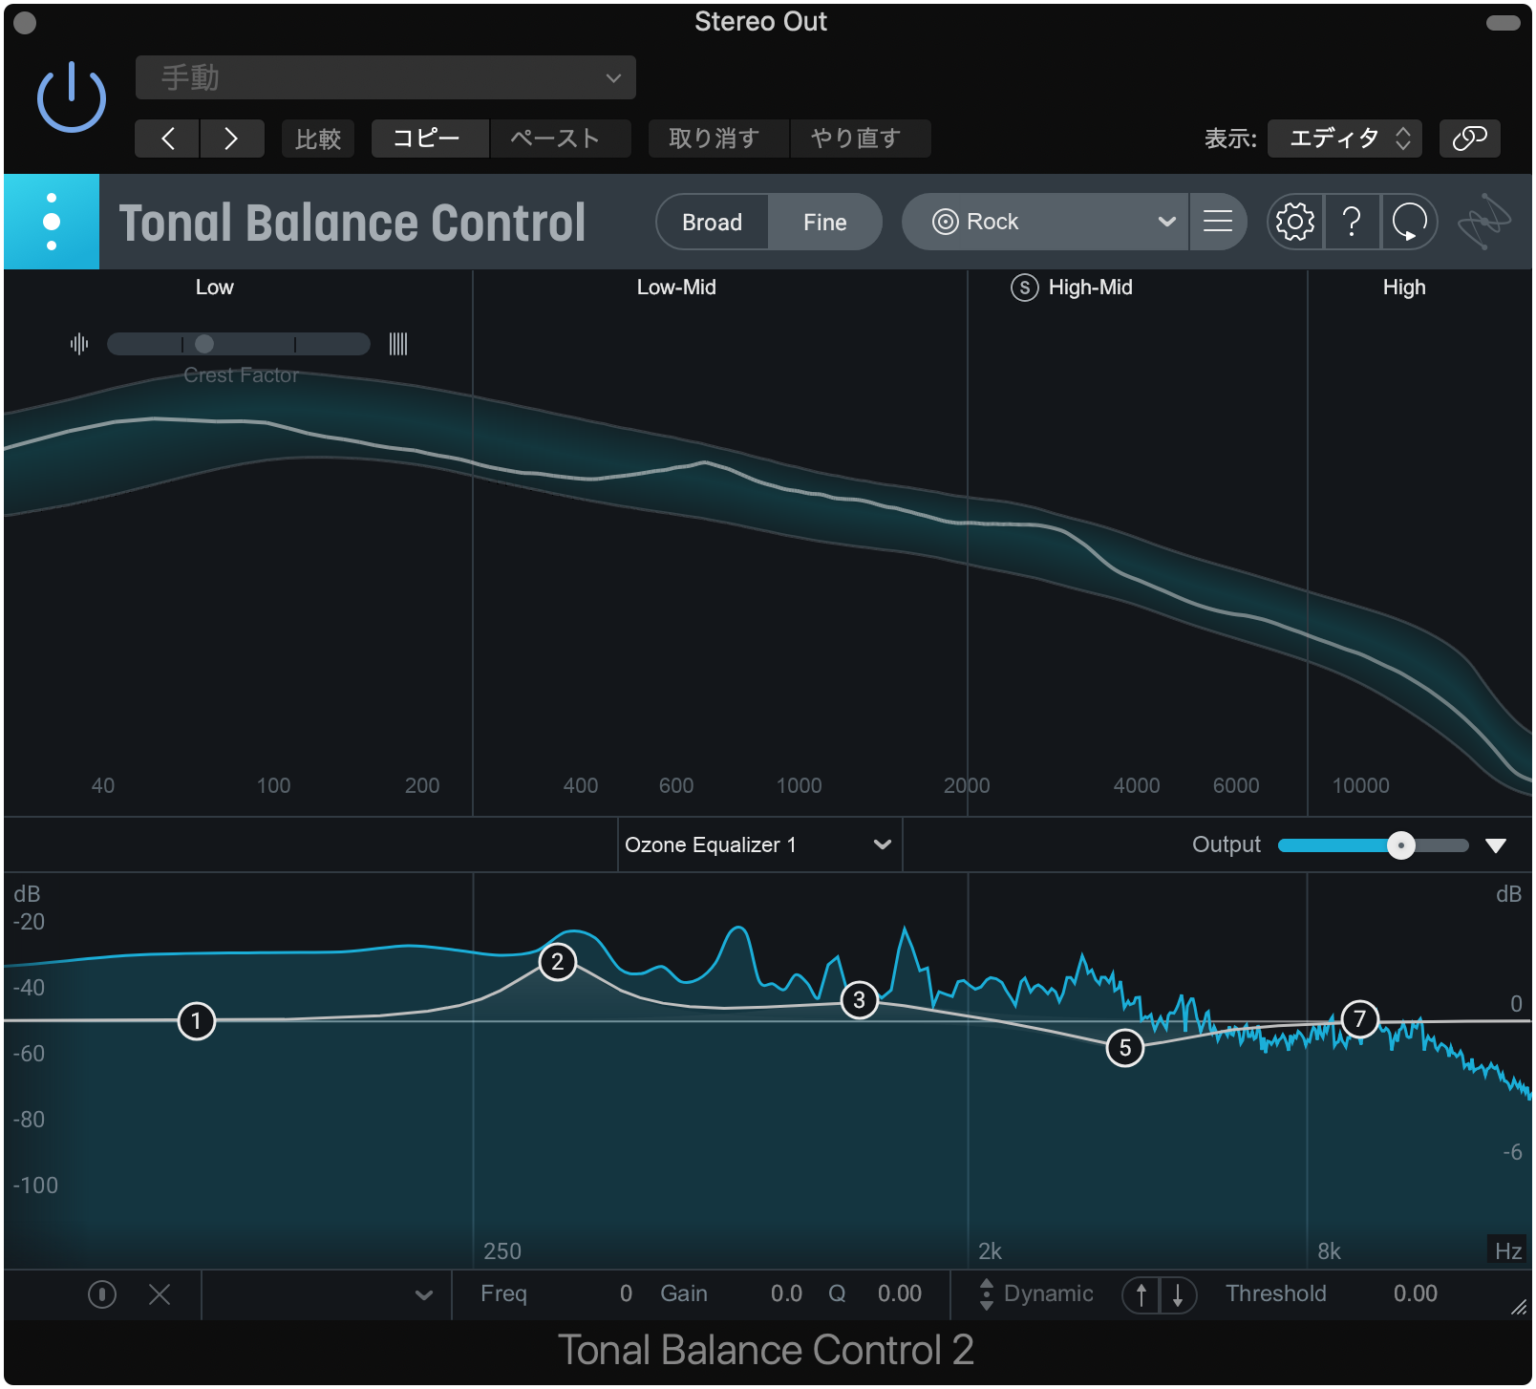Open the Tonal Balance Control settings gear

[x=1295, y=222]
